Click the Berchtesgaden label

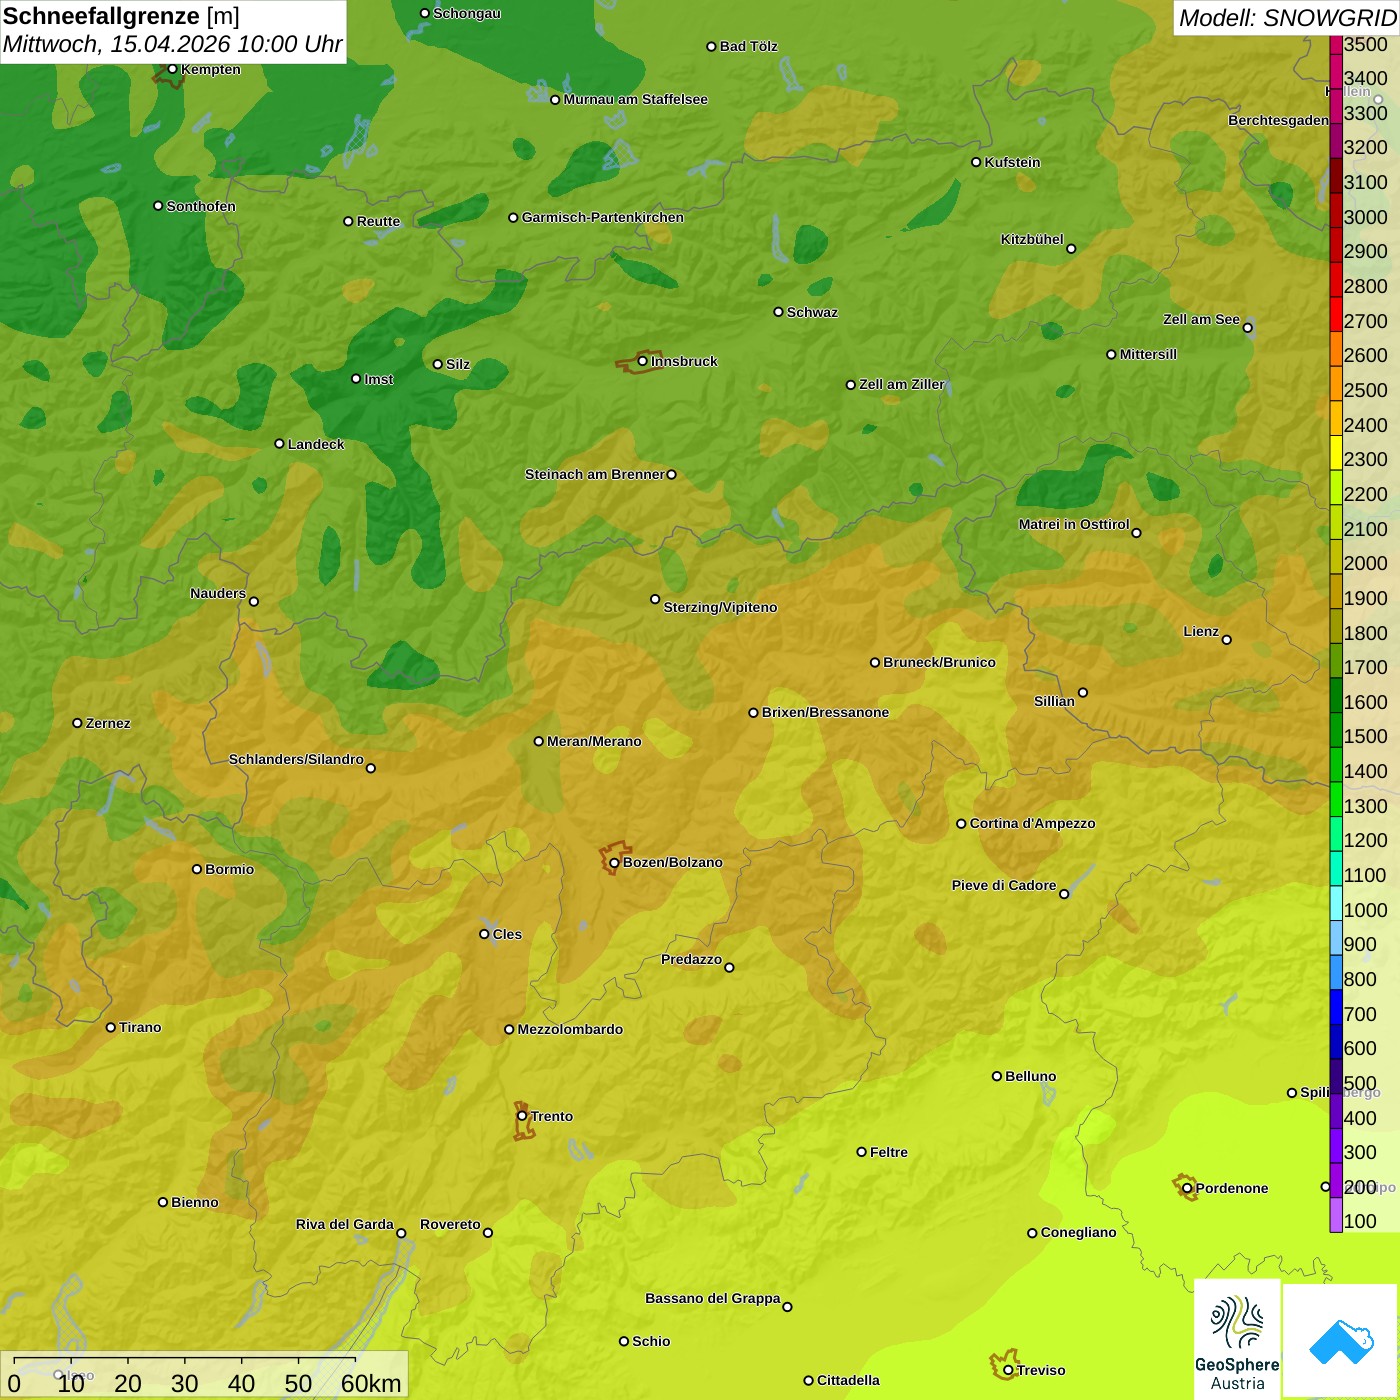(1278, 120)
